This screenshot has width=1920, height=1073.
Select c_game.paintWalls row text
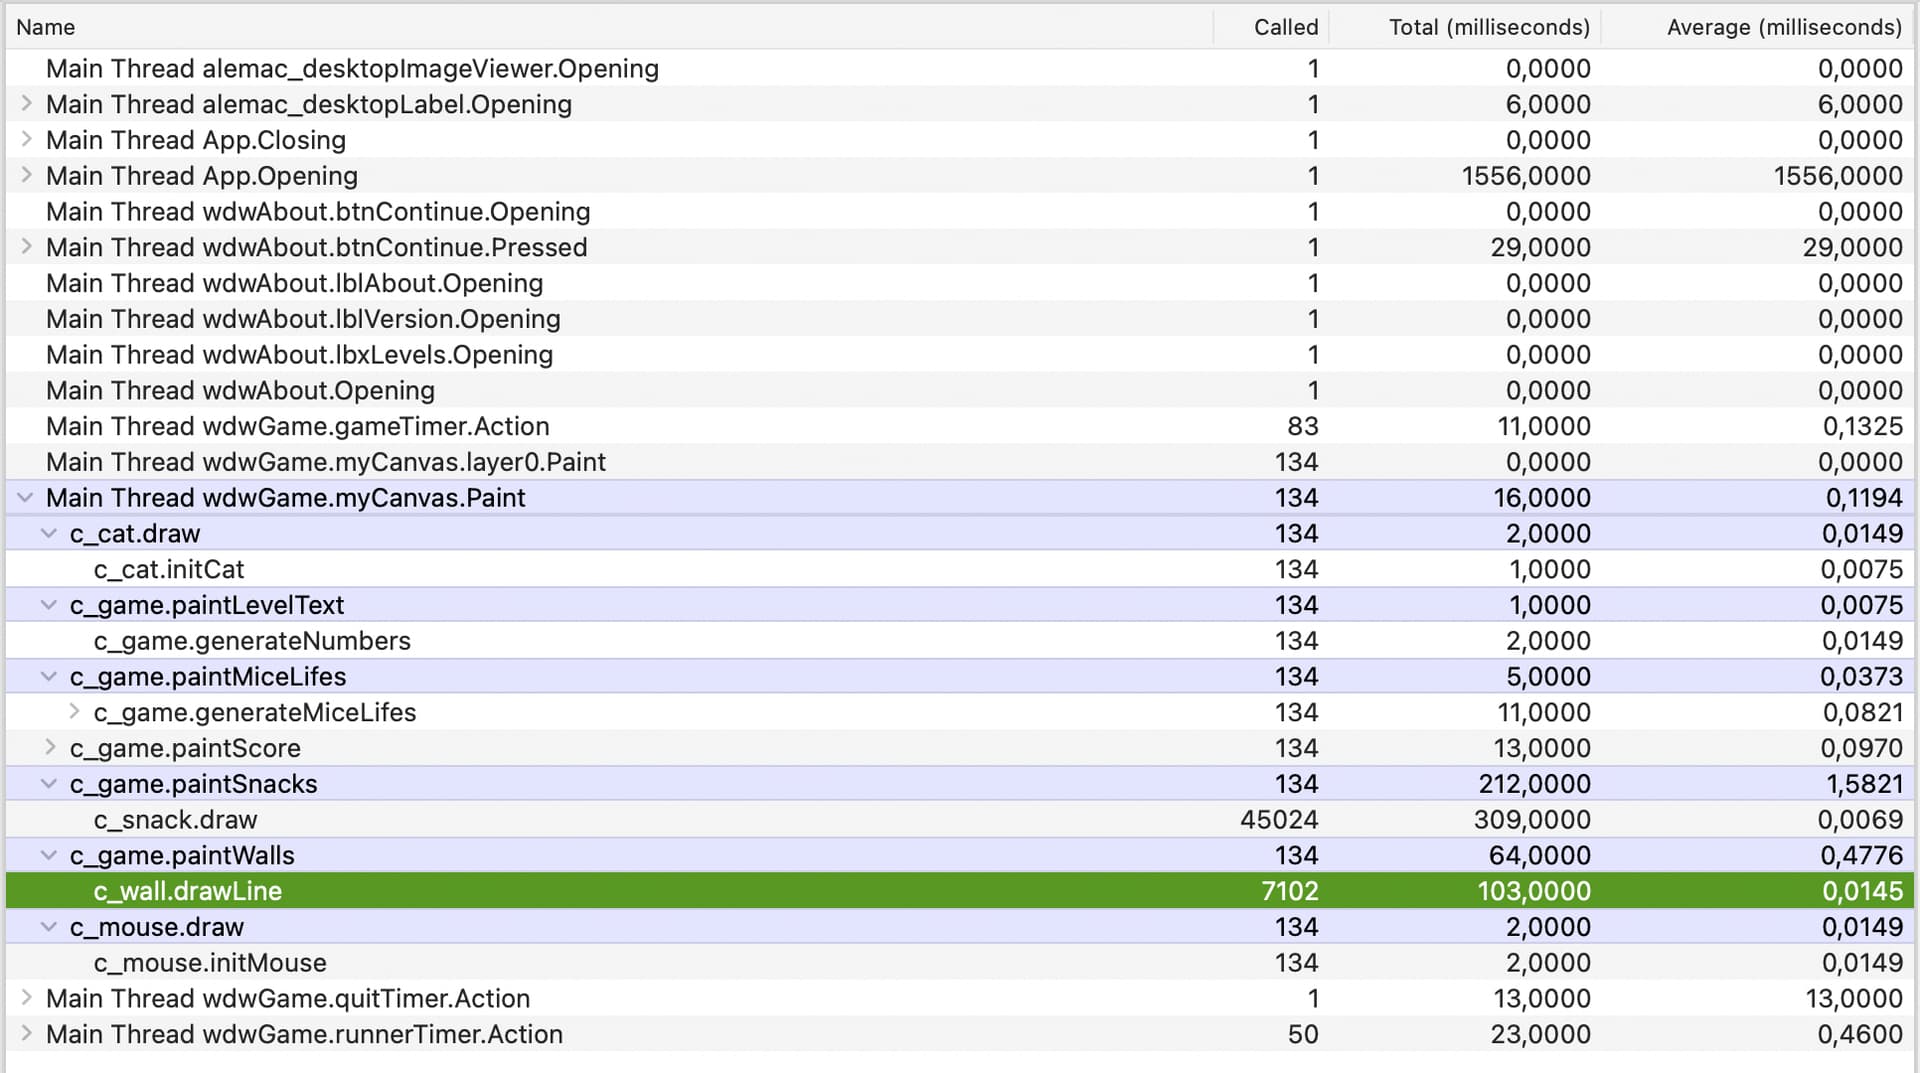coord(182,856)
